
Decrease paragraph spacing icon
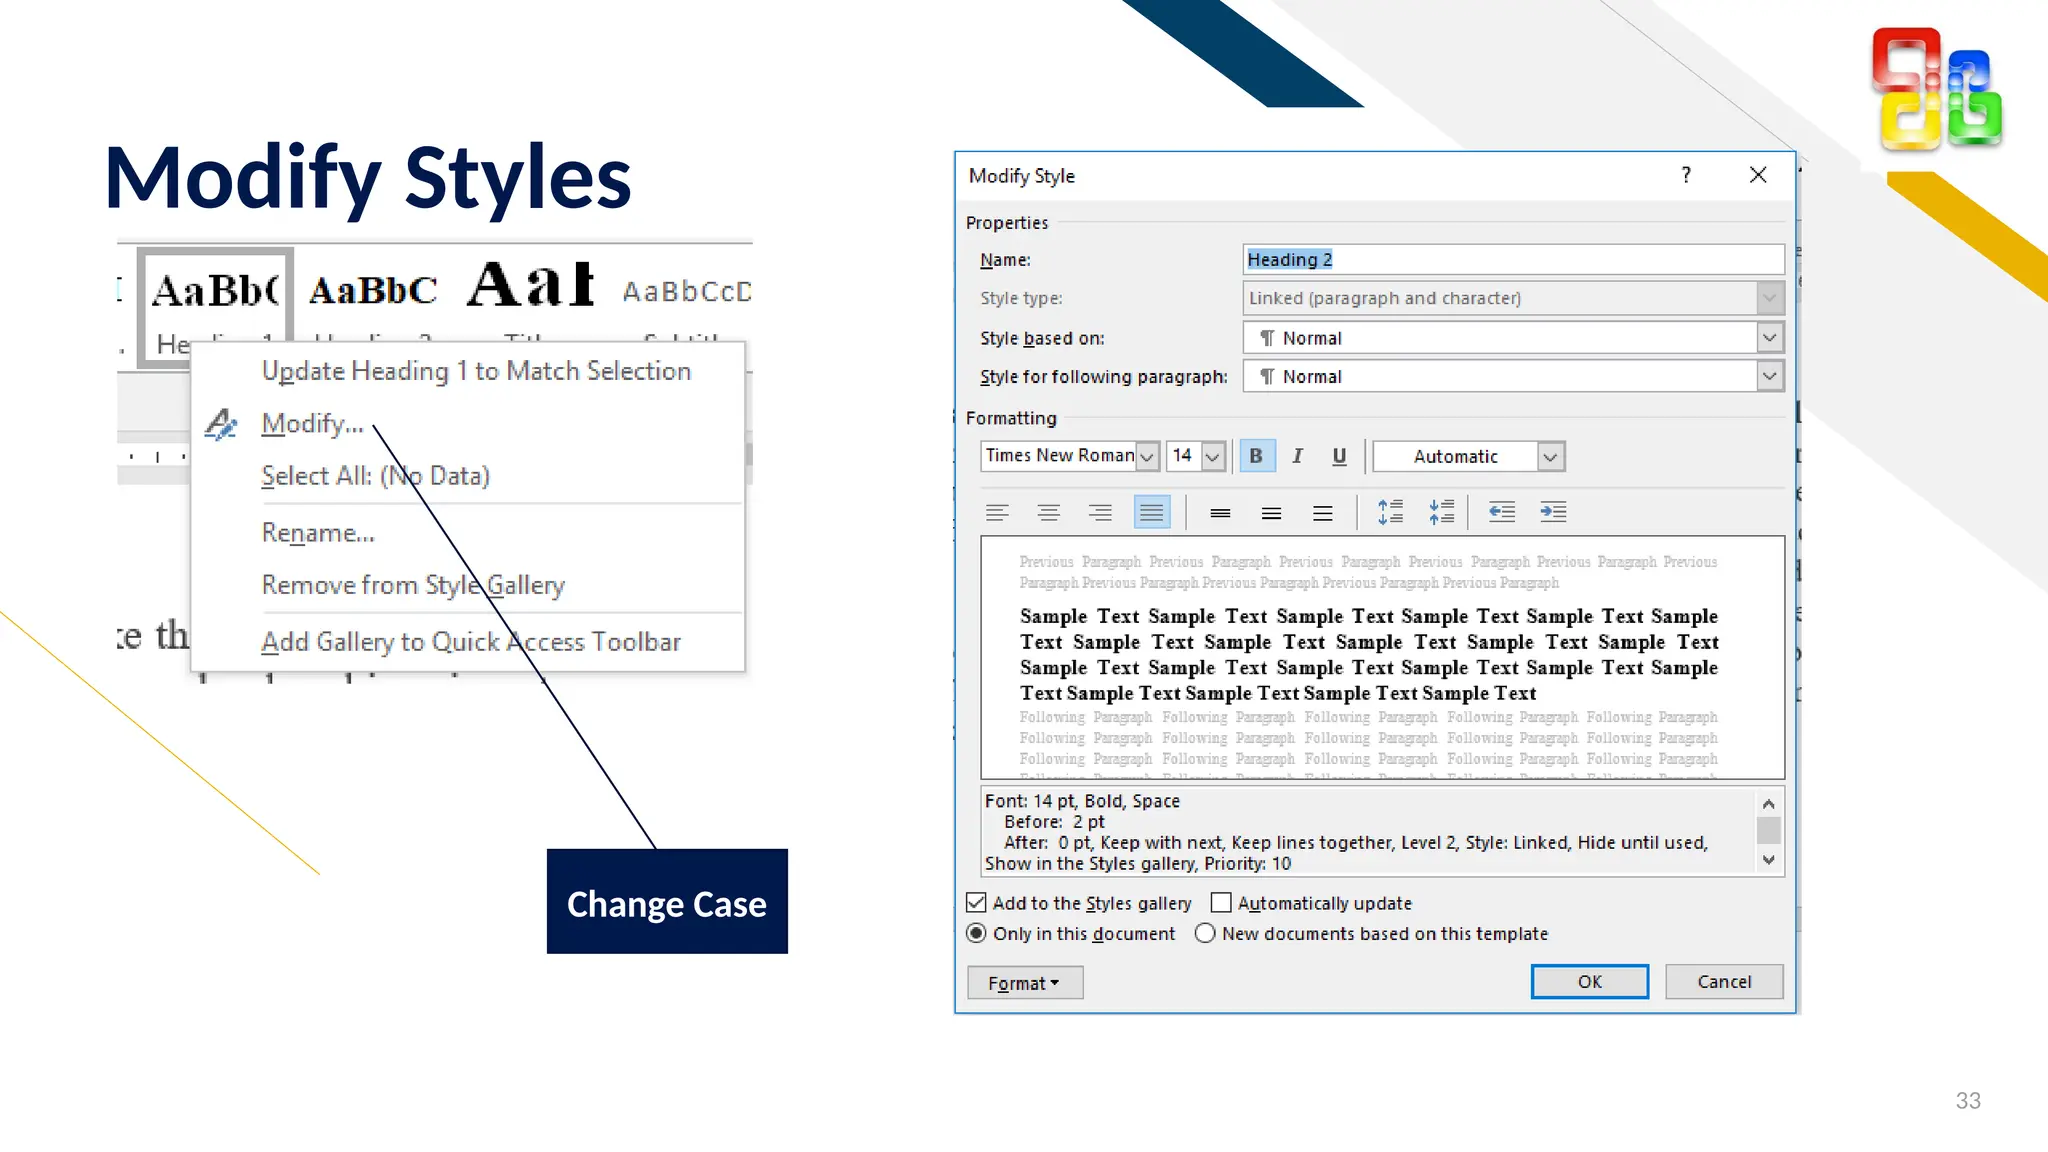[x=1441, y=513]
